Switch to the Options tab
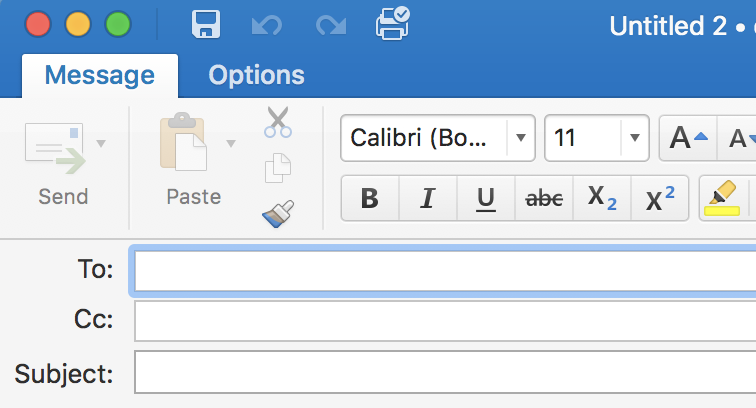 [x=256, y=75]
